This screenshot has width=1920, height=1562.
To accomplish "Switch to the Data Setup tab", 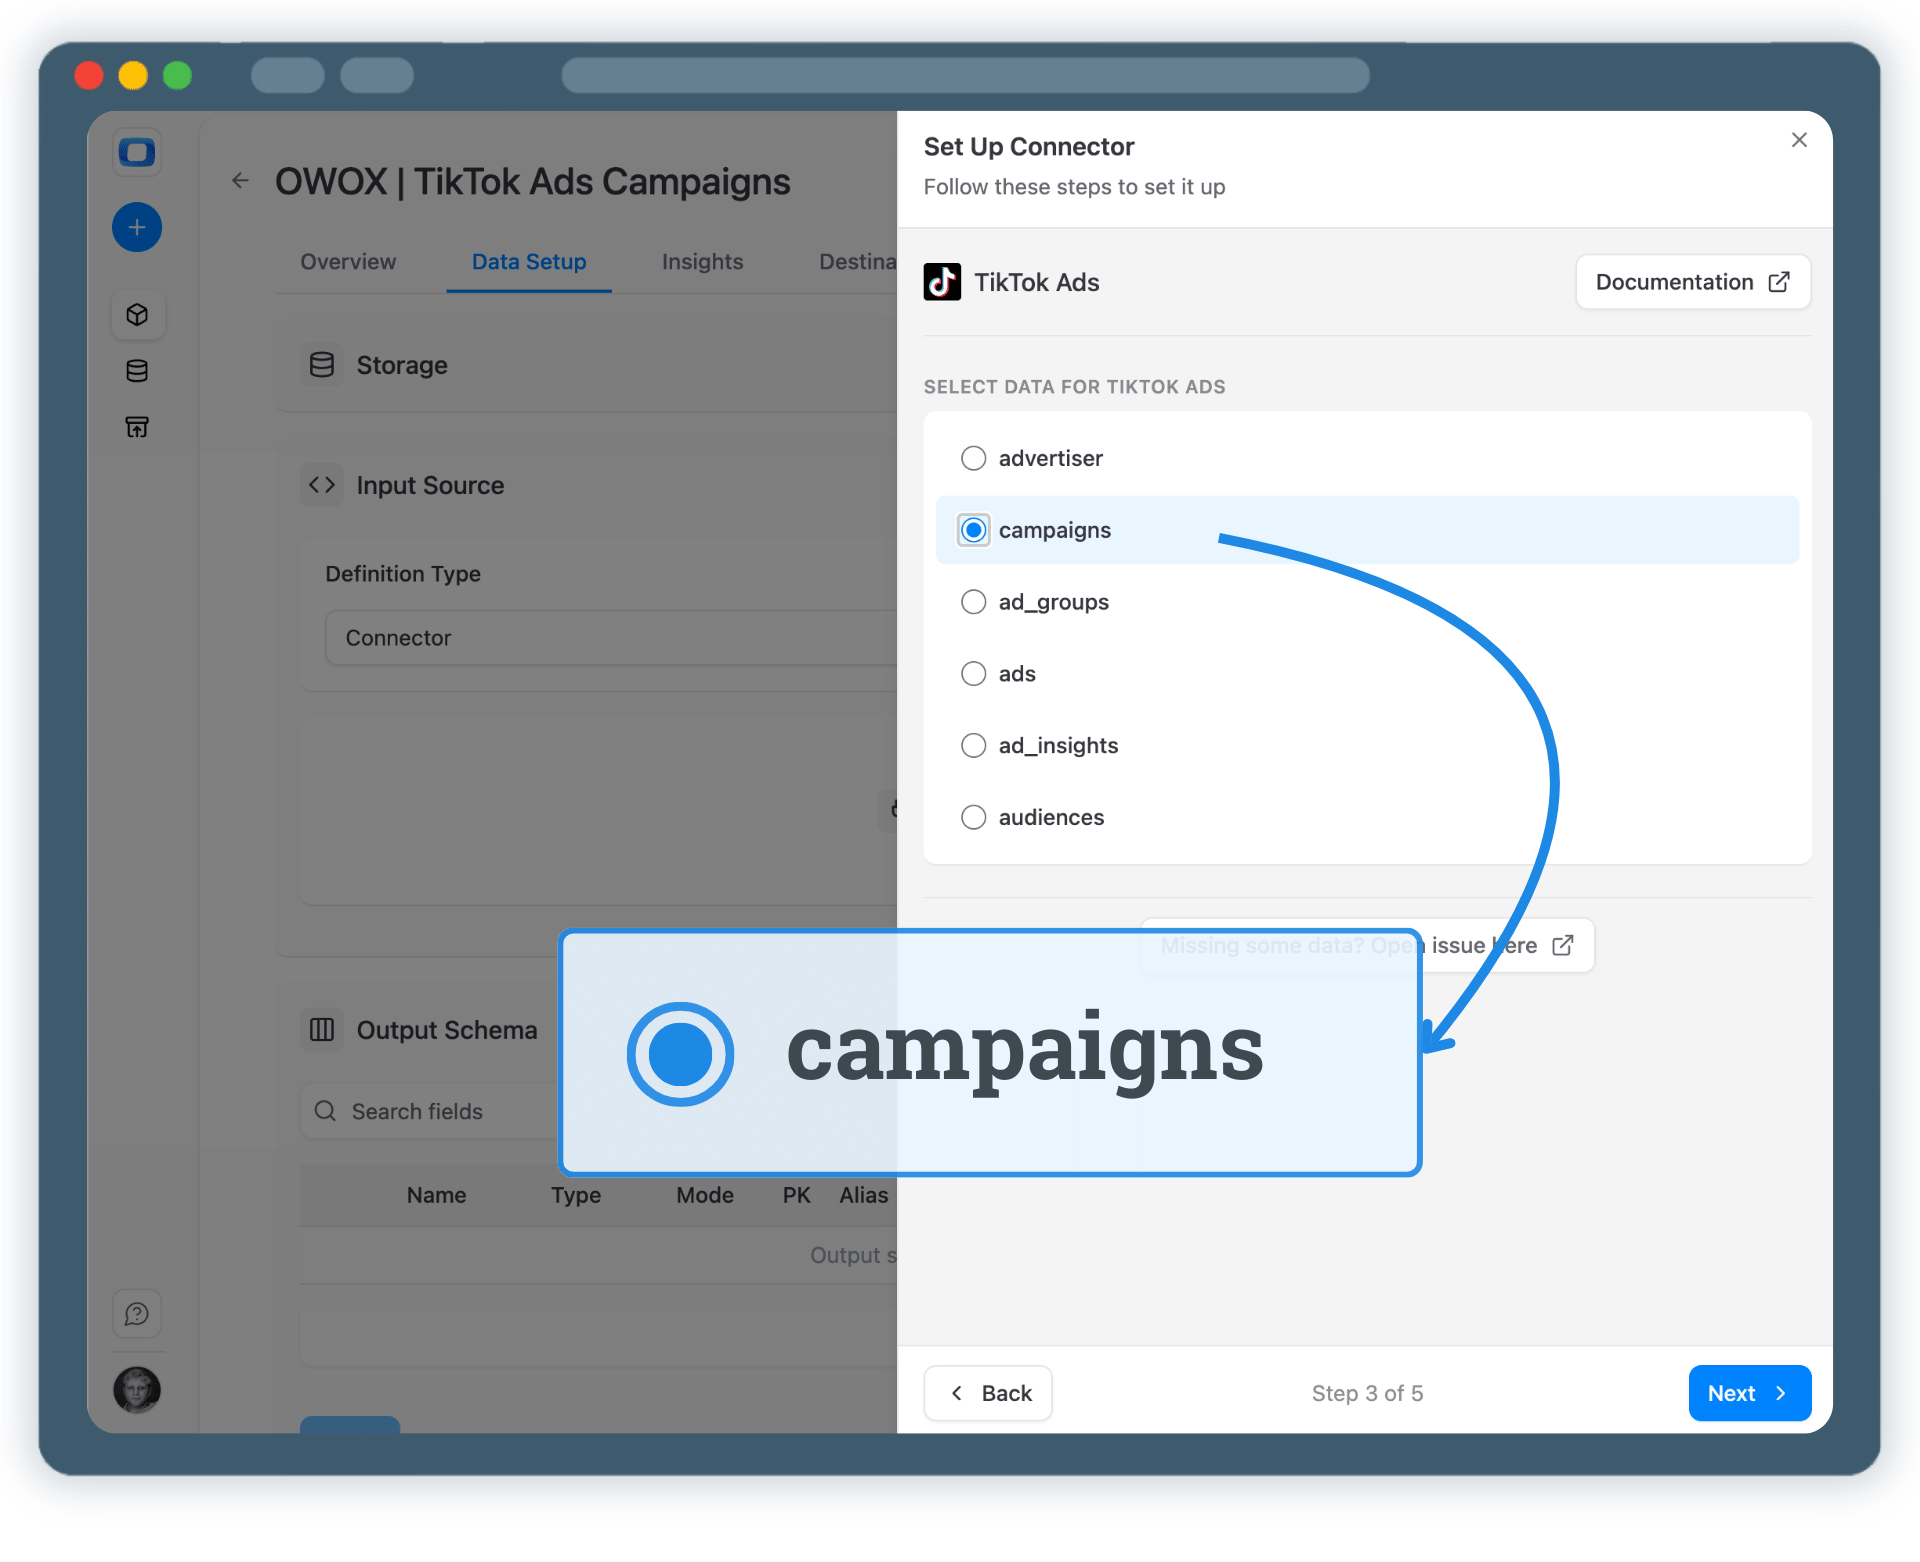I will pos(529,262).
